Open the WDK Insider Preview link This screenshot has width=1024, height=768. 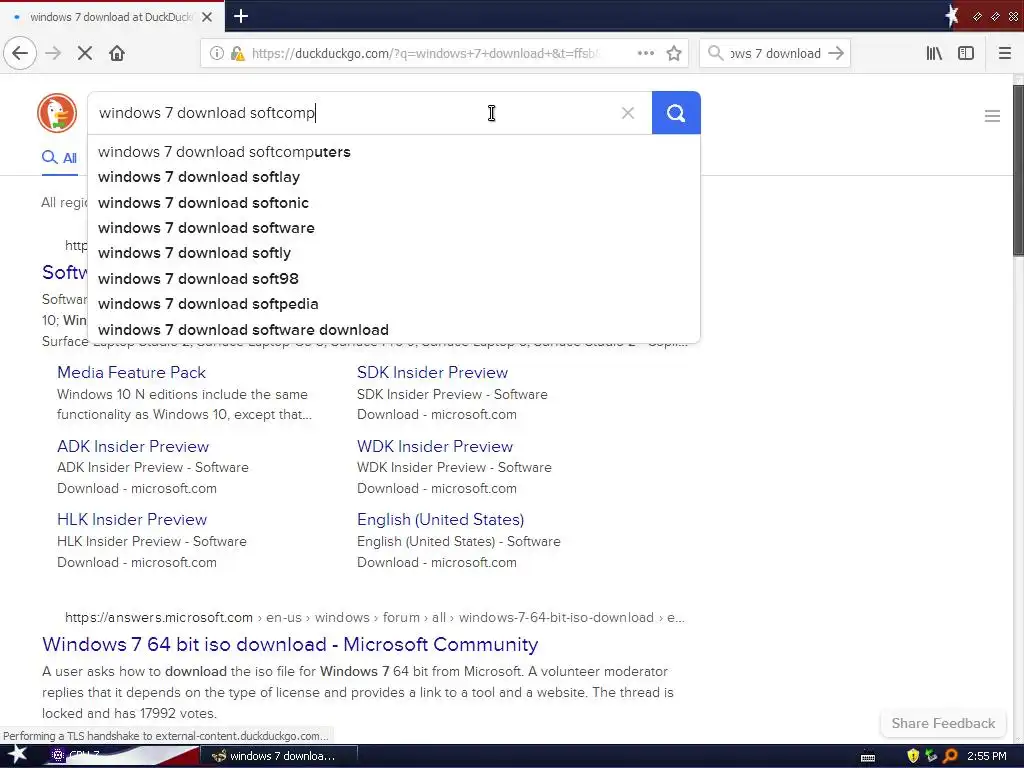tap(435, 447)
